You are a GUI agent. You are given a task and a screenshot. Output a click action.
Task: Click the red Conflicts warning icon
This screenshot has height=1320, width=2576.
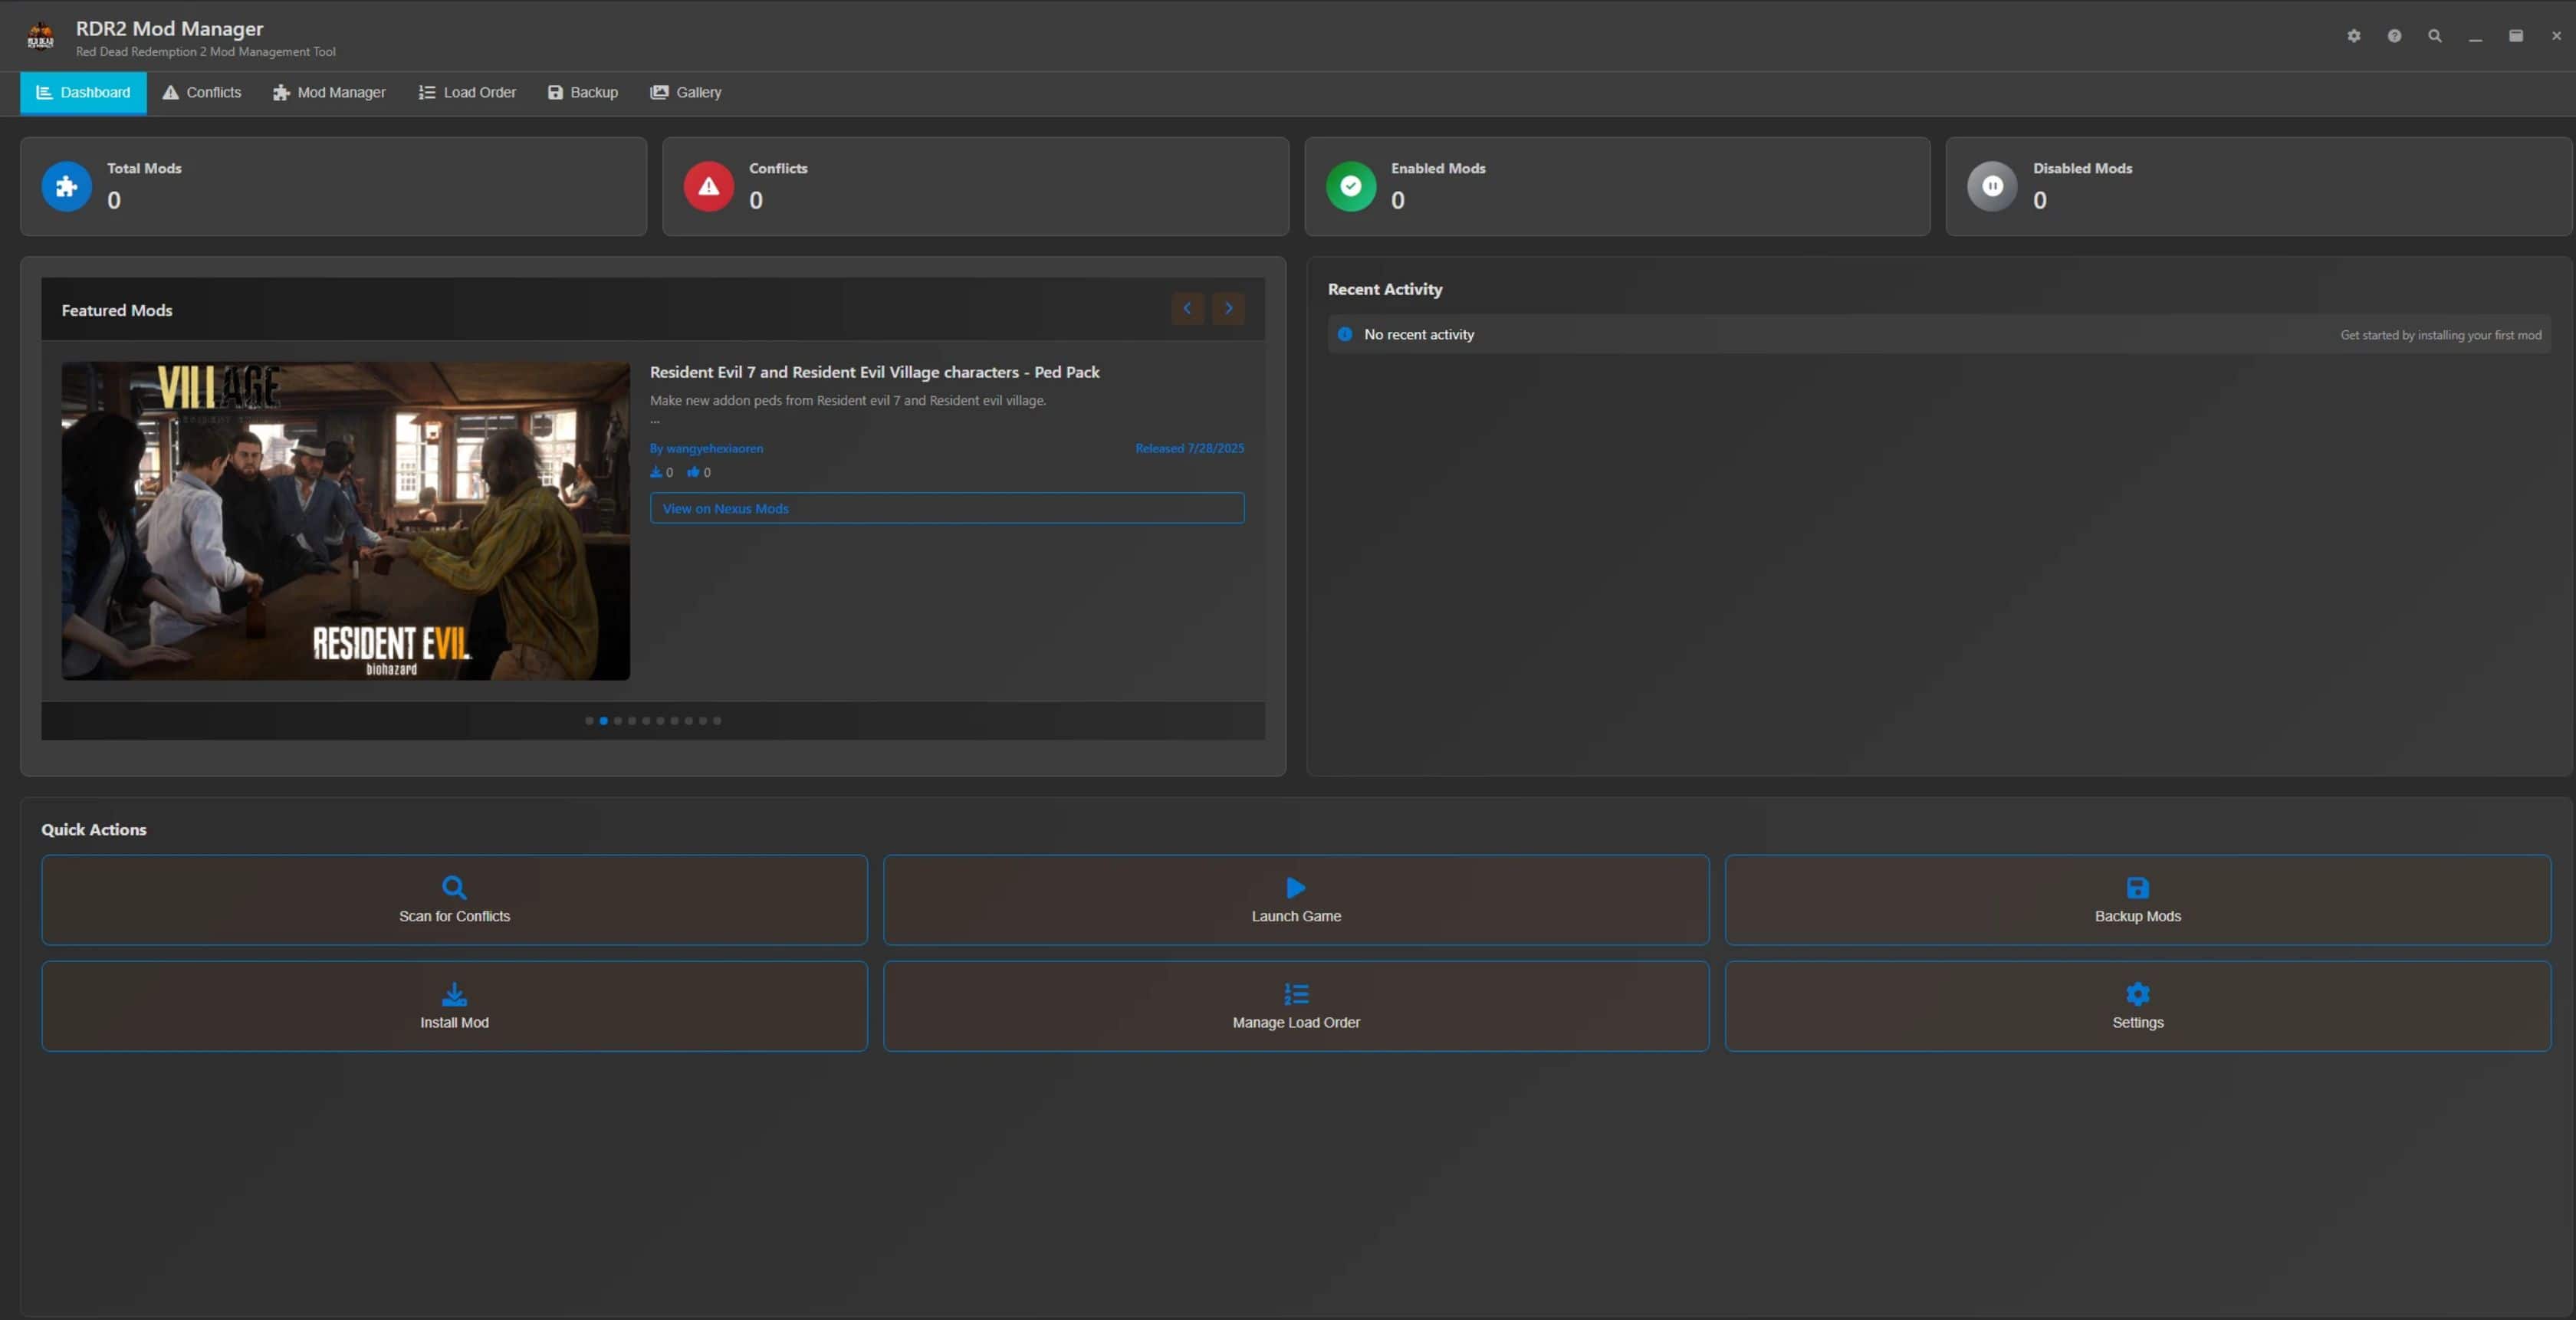(709, 186)
